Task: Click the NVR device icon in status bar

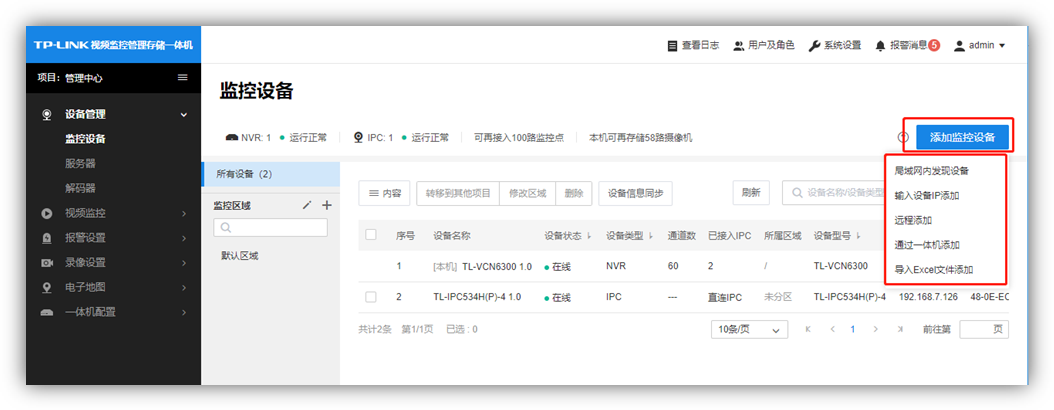Action: click(231, 138)
